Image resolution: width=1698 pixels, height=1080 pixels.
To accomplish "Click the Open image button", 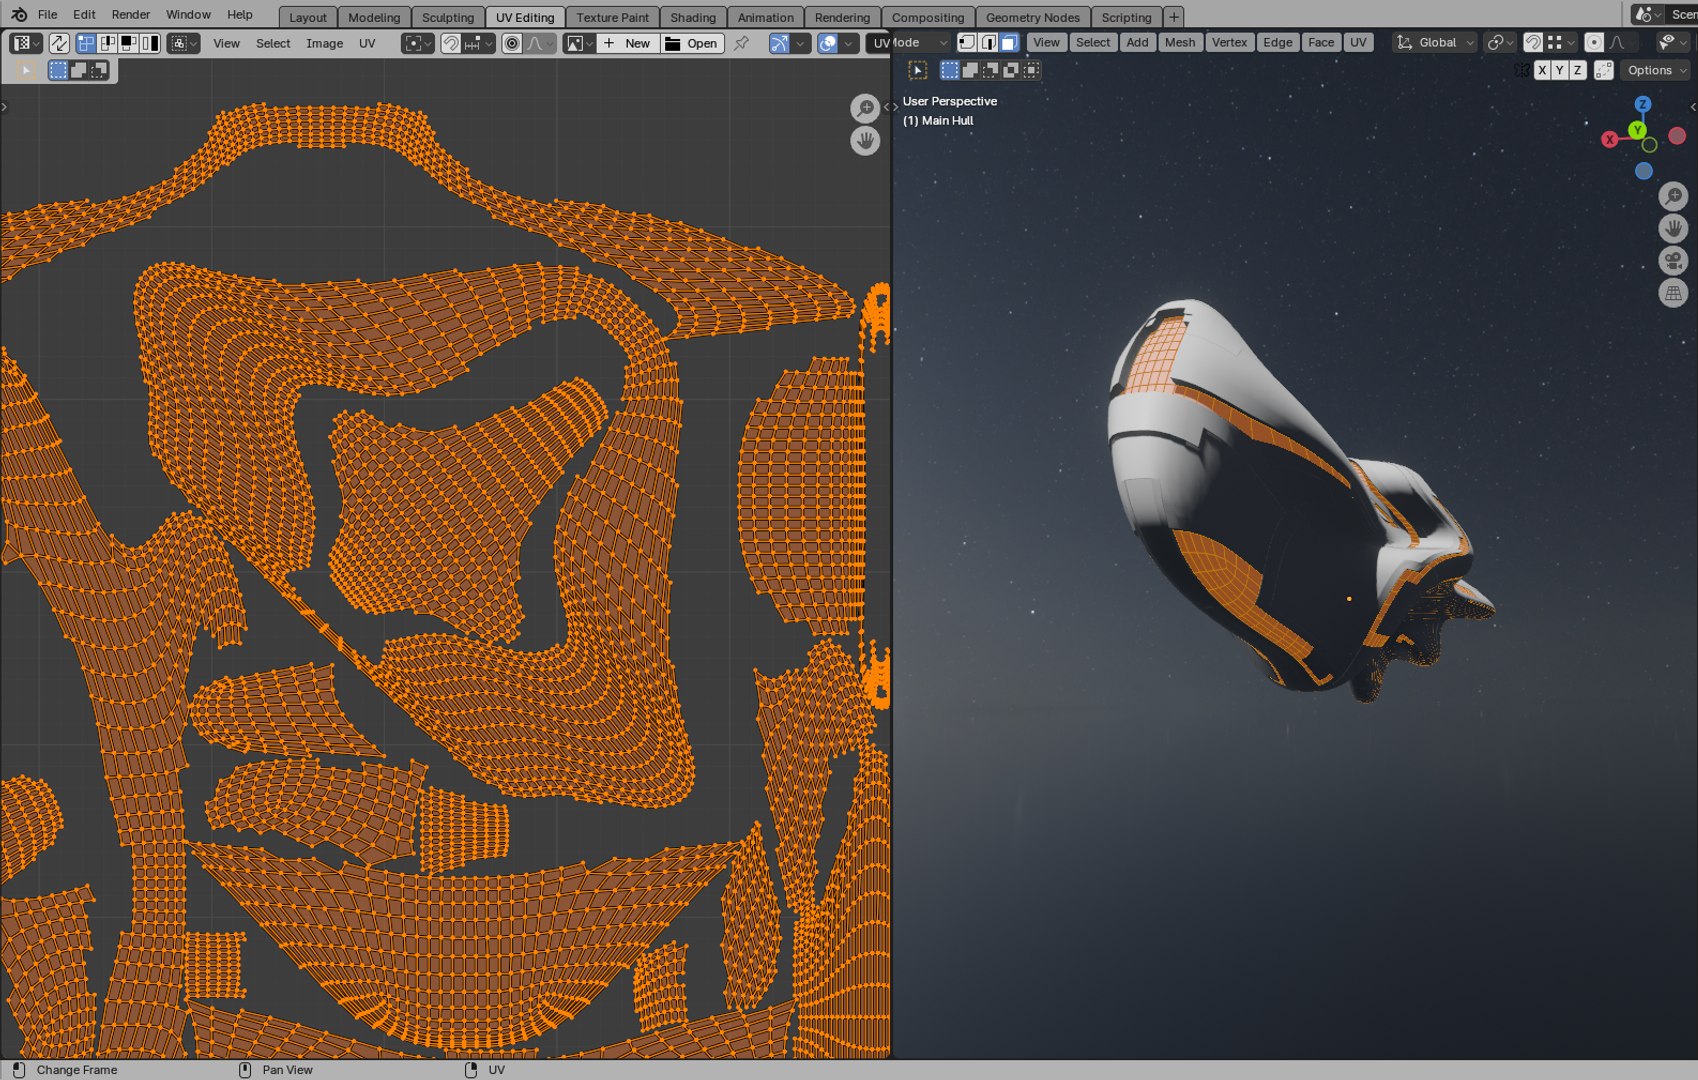I will pyautogui.click(x=691, y=43).
